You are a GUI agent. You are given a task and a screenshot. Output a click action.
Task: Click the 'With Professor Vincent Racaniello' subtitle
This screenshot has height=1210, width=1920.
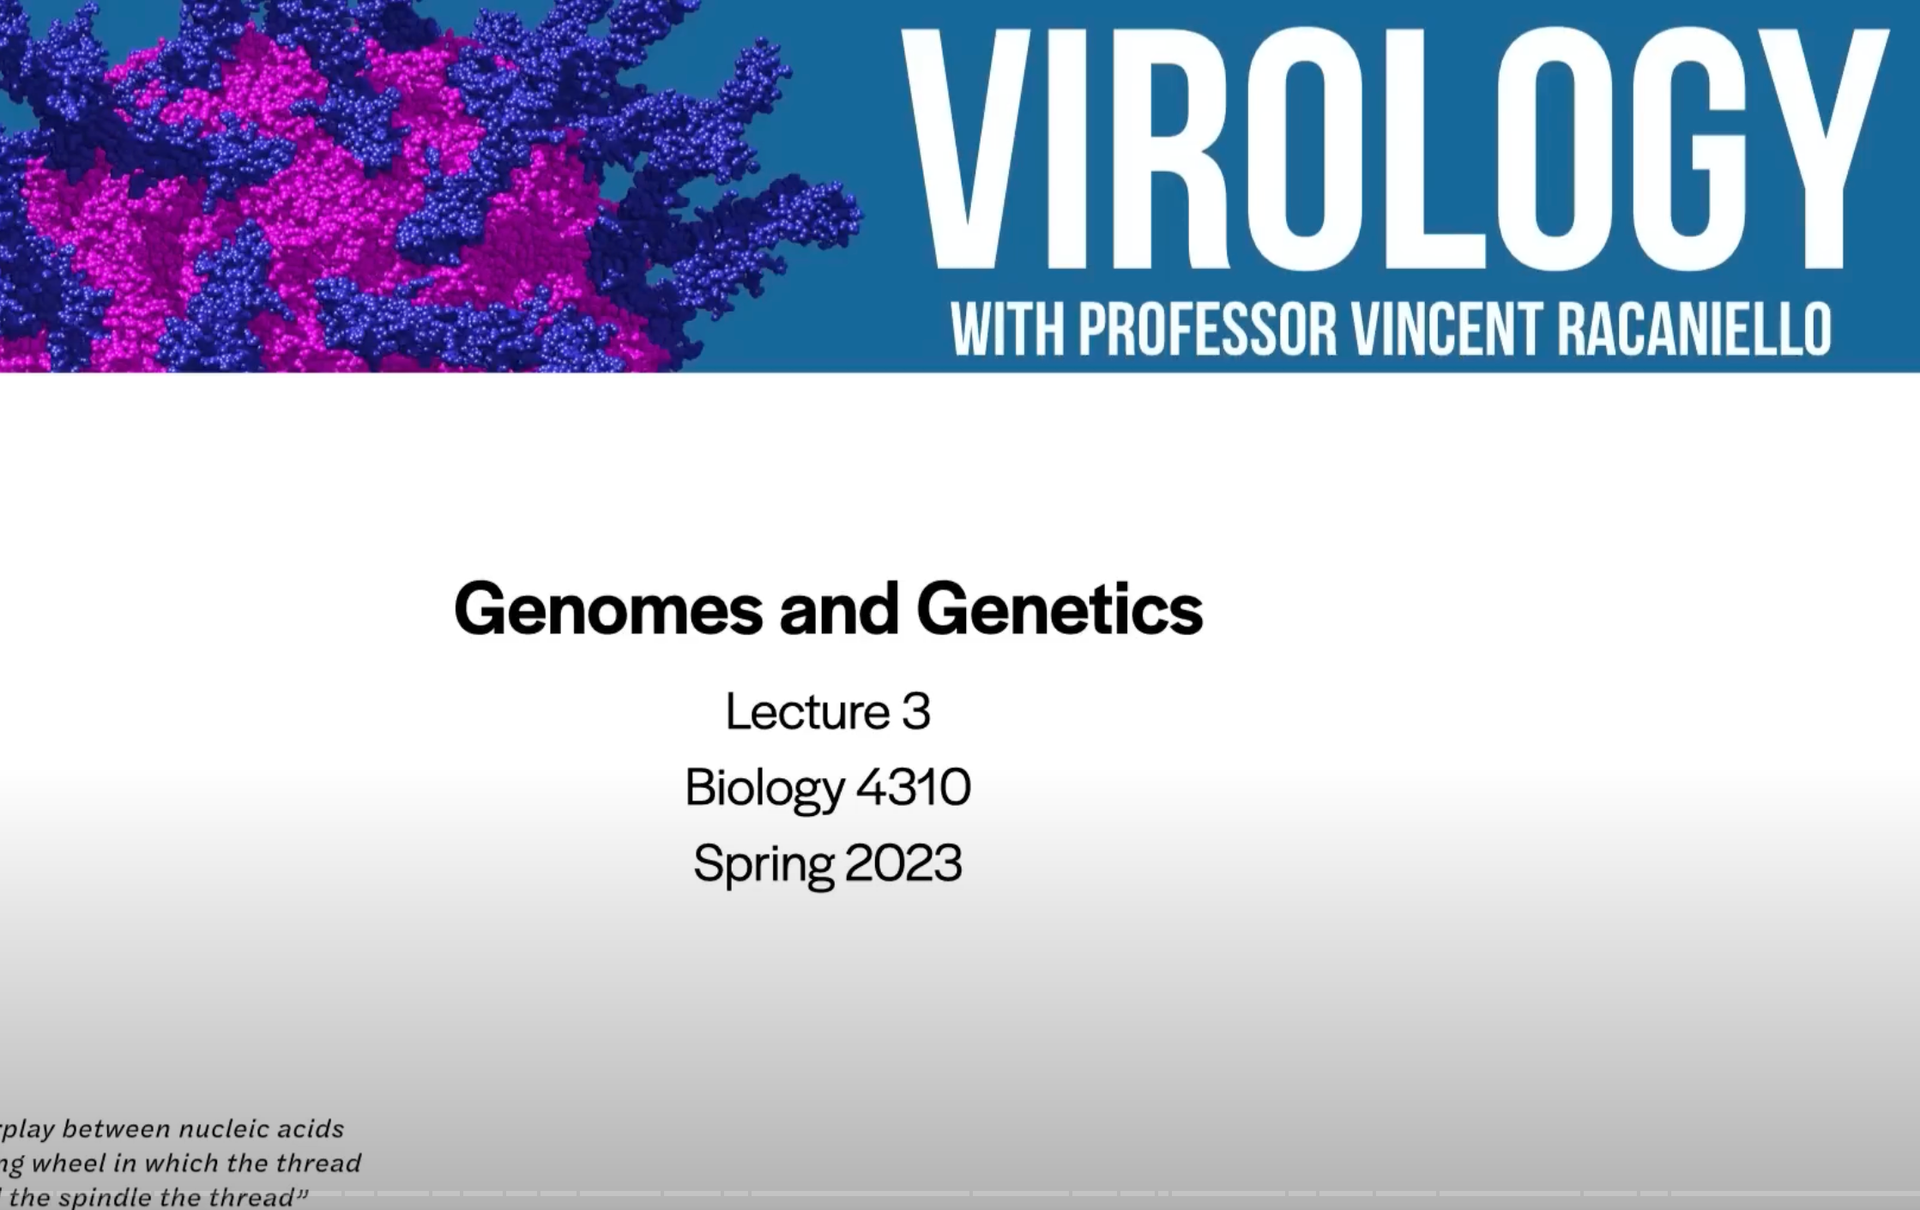(1391, 329)
